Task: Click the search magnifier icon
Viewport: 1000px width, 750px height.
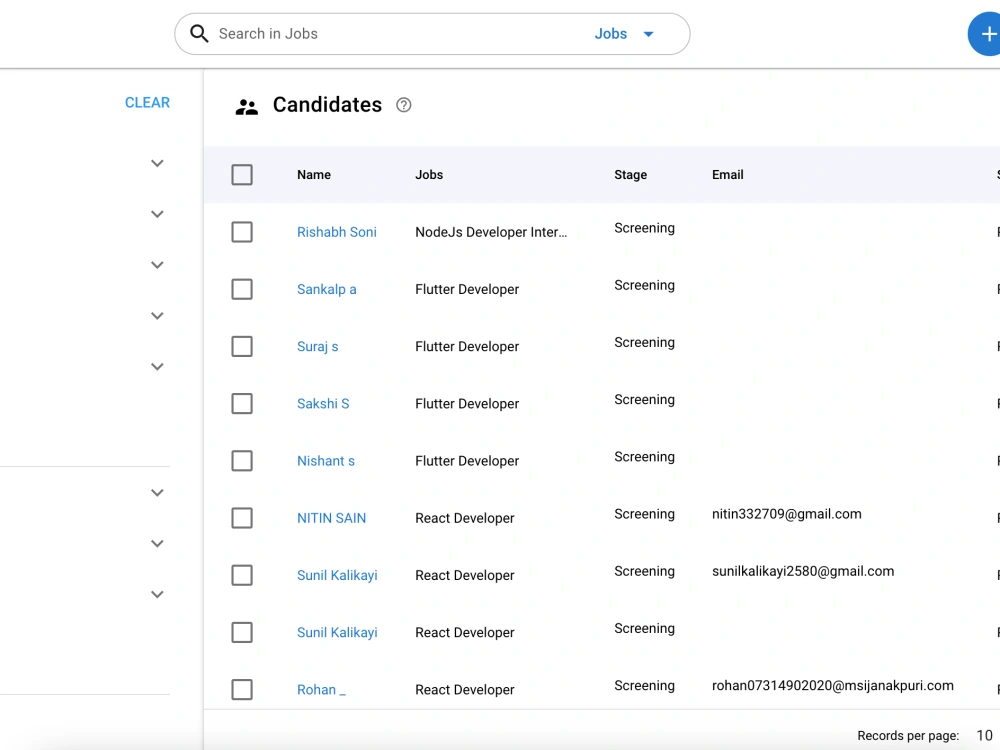Action: point(199,33)
